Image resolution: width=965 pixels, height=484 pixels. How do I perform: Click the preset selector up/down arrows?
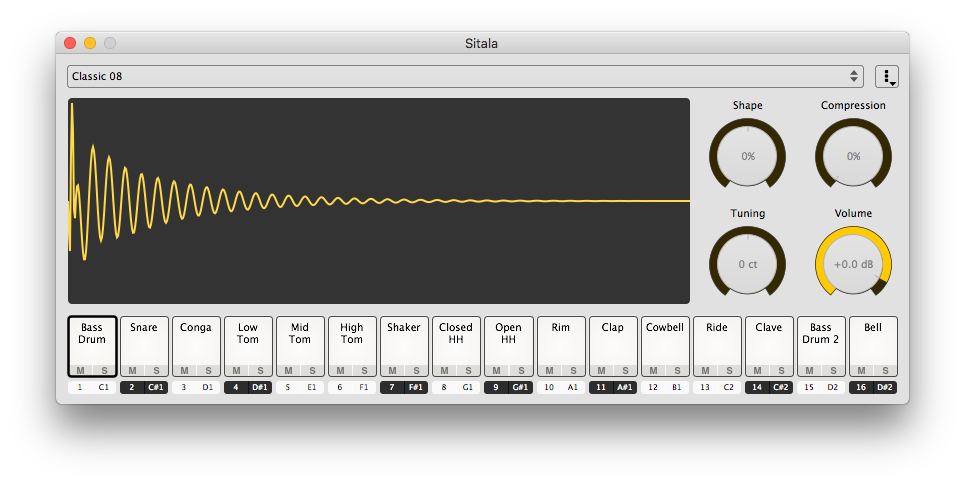[854, 76]
